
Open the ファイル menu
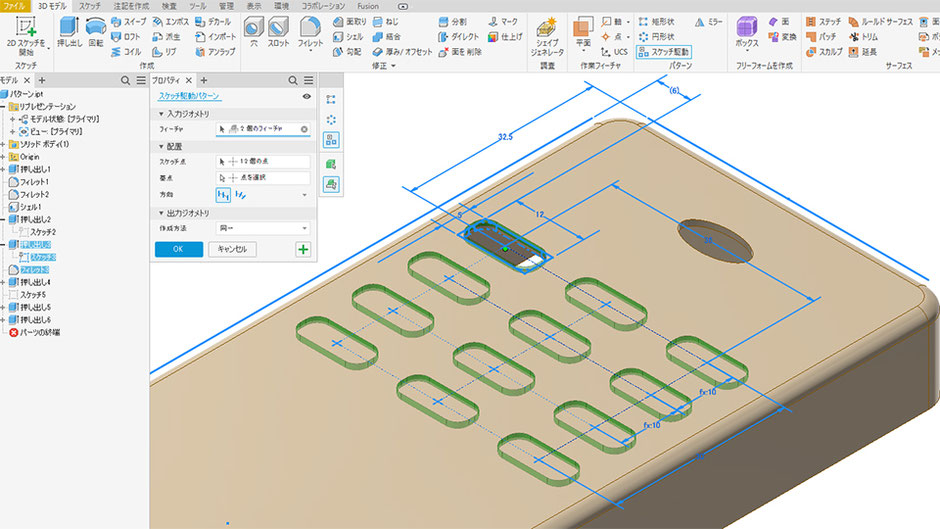tap(13, 6)
